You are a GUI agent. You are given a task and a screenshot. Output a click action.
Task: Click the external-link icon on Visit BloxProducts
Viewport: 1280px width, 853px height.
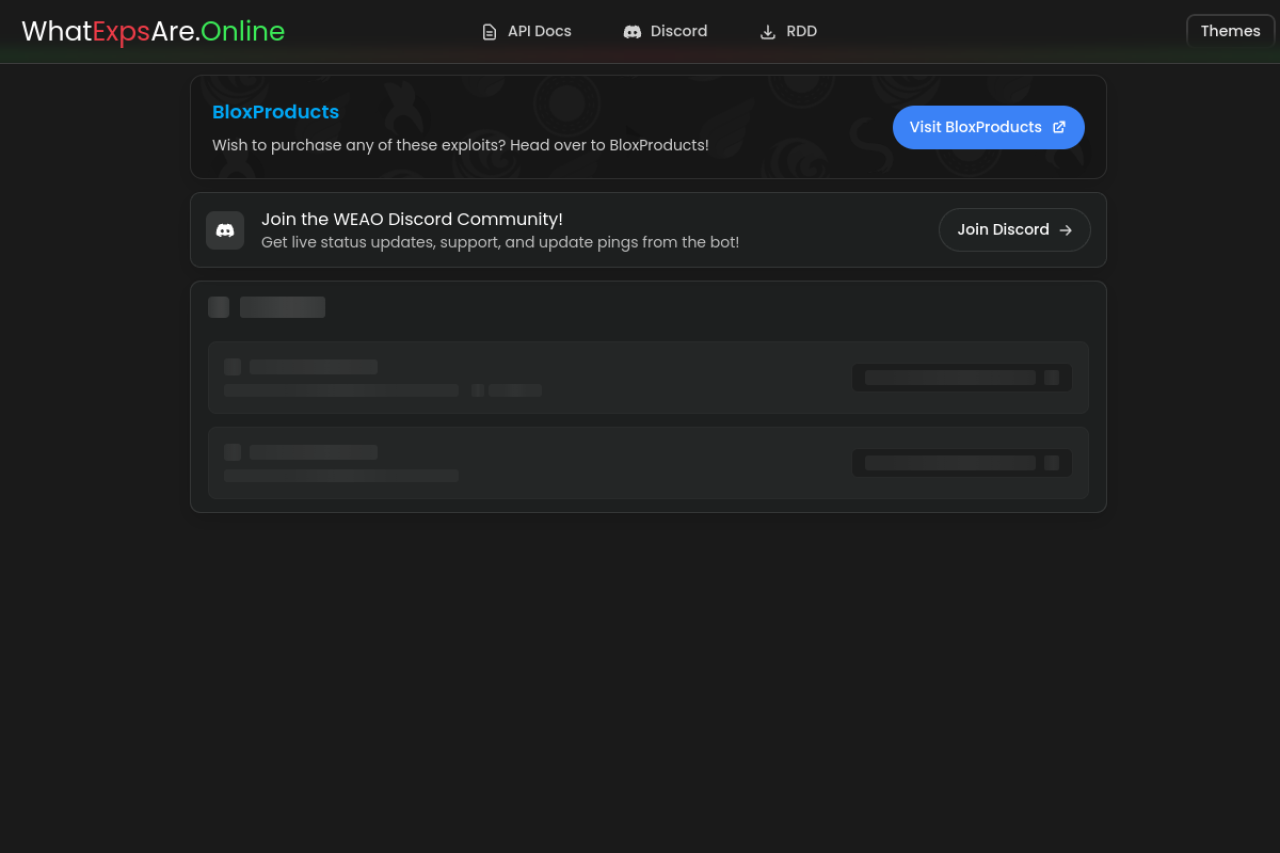[x=1059, y=127]
